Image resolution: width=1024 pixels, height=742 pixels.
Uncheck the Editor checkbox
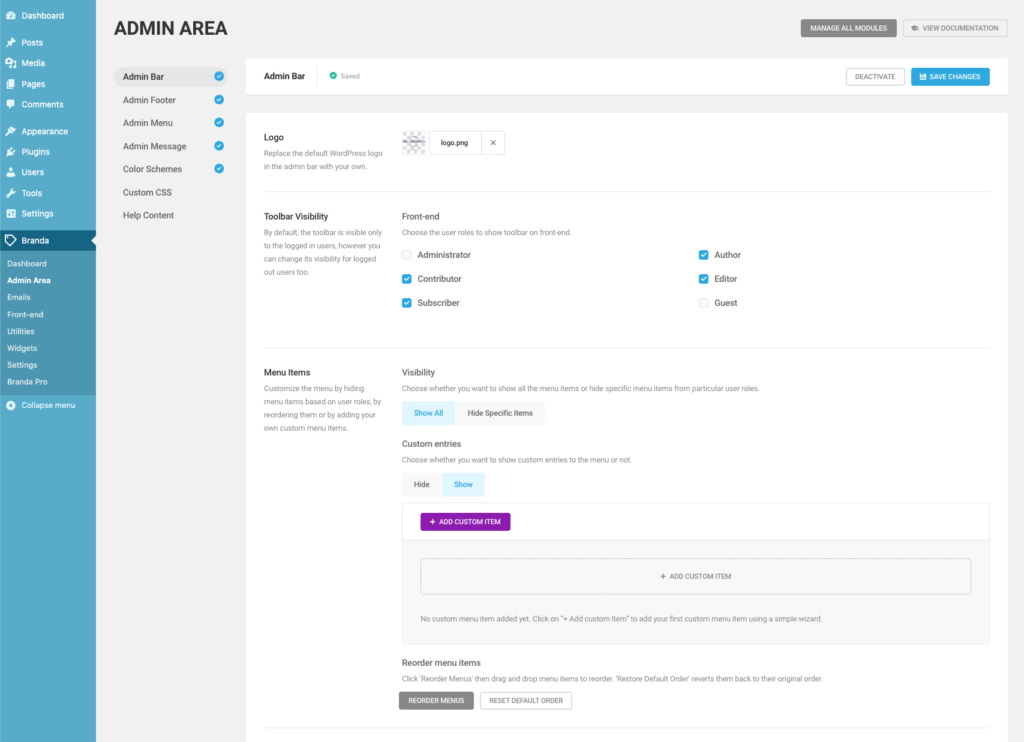[x=703, y=279]
